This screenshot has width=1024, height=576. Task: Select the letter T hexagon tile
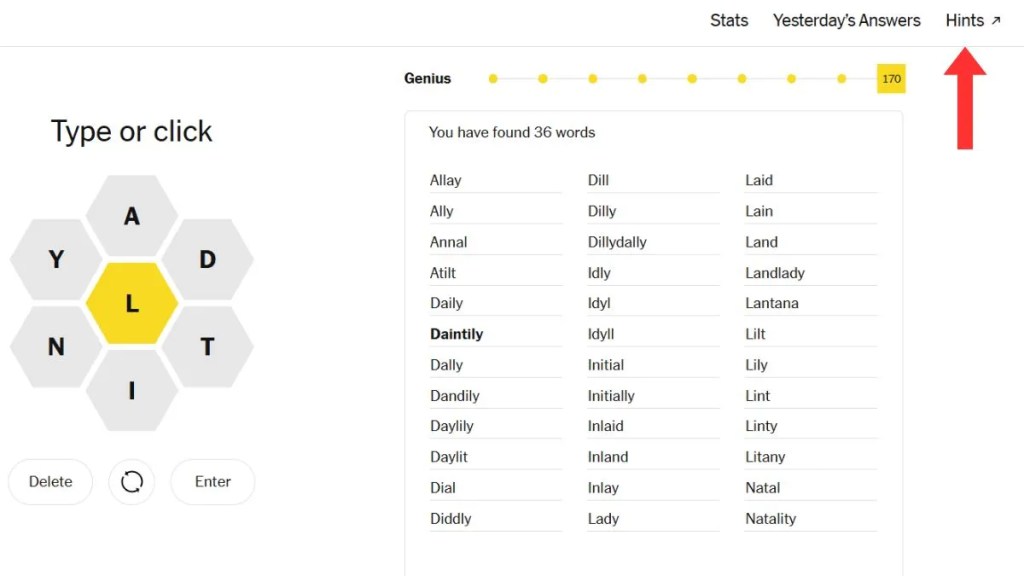[207, 345]
